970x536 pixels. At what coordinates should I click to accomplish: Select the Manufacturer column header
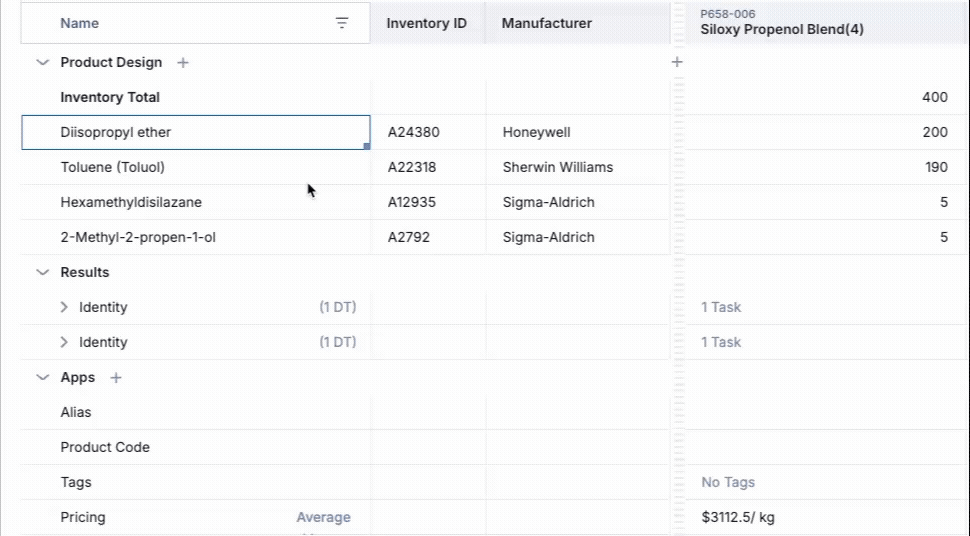click(547, 23)
